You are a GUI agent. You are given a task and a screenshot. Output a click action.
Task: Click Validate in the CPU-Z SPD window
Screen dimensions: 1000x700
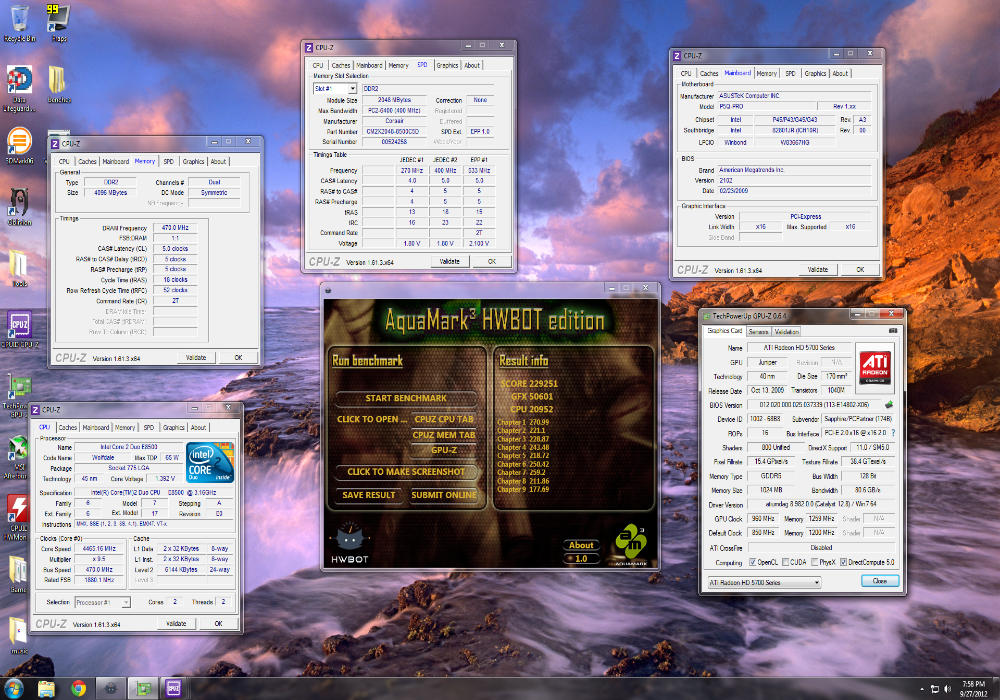pyautogui.click(x=450, y=261)
